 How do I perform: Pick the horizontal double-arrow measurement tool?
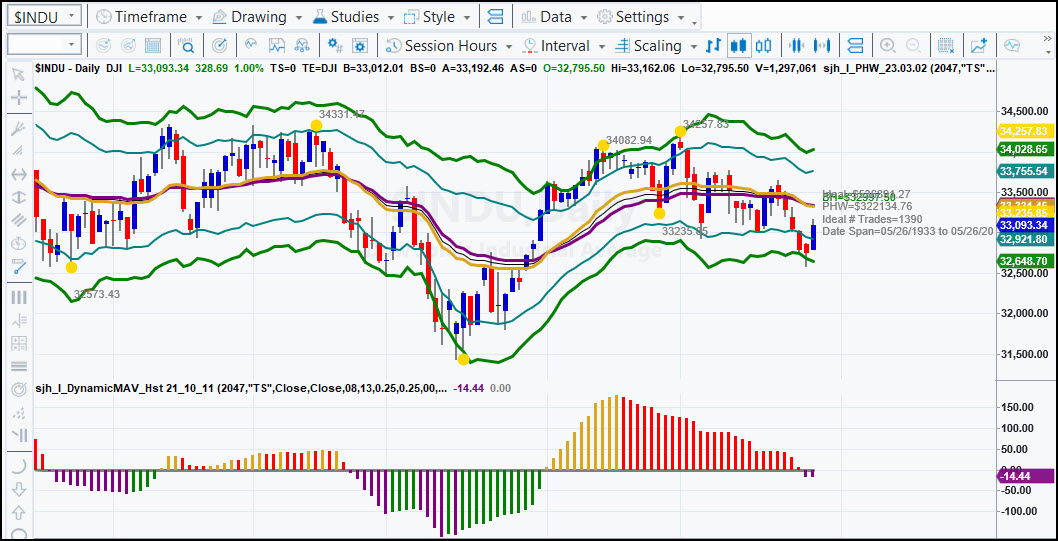(18, 174)
